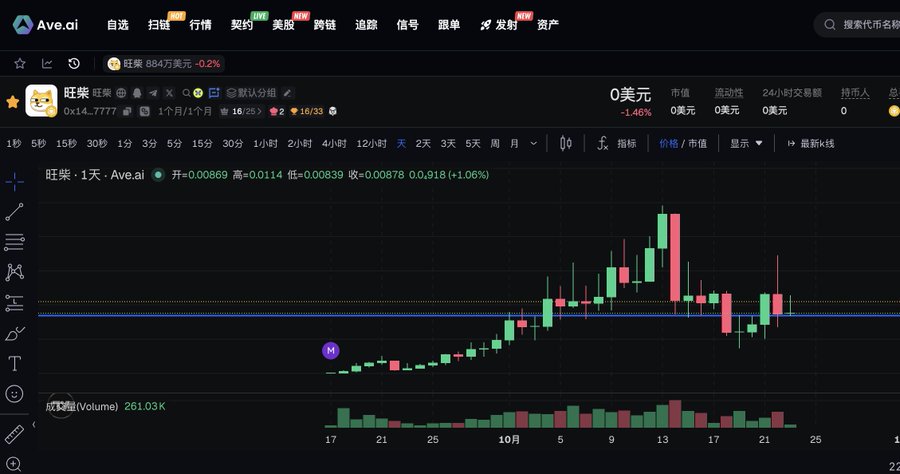Screen dimensions: 900x474
Task: Click the magnifier search icon beside token name
Action: [186, 92]
